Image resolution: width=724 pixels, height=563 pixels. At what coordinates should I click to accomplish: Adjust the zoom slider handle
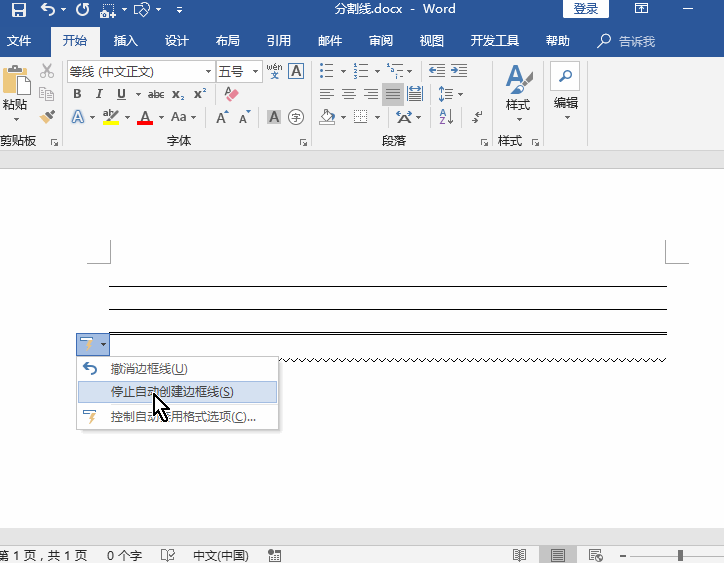(x=680, y=556)
